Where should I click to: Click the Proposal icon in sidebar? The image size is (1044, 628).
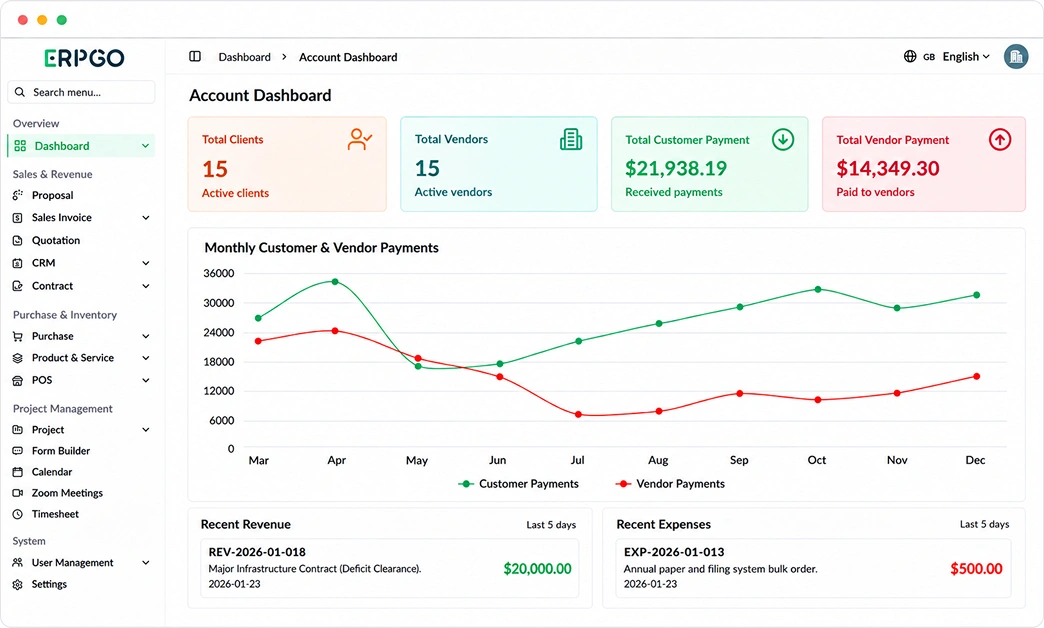tap(18, 195)
